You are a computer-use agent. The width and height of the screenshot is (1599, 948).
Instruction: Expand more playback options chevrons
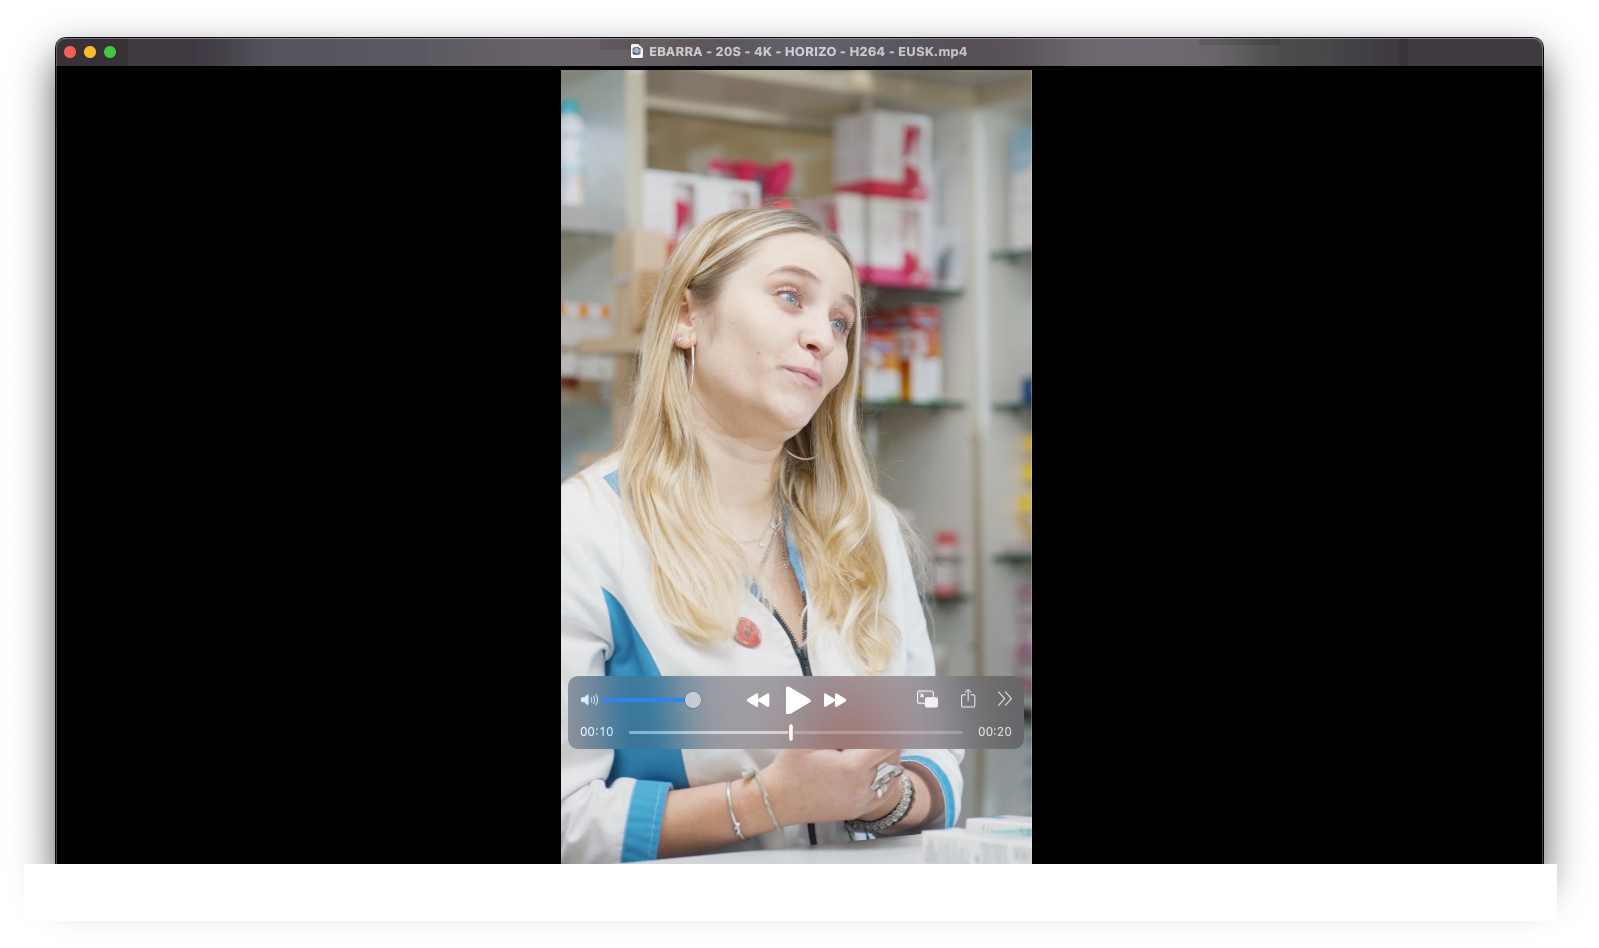pyautogui.click(x=1005, y=699)
